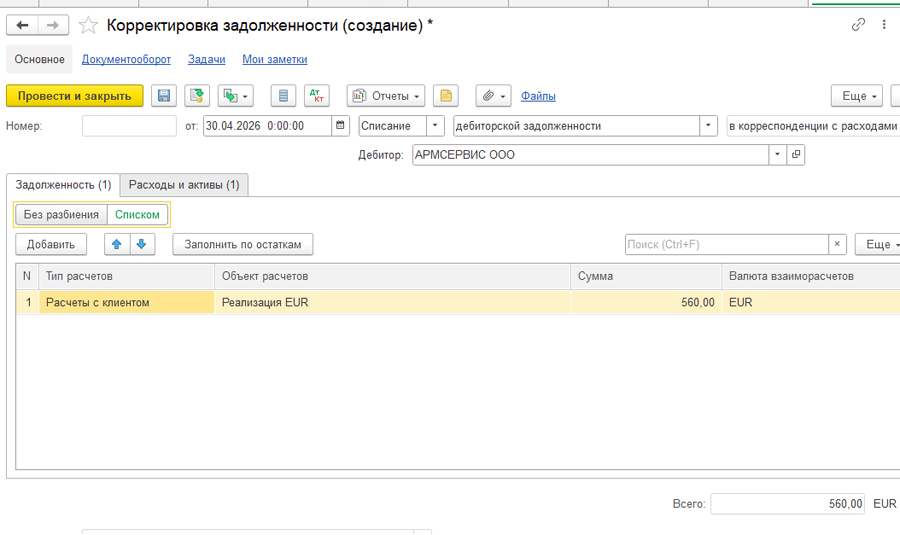
Task: Open calendar picker for the date field
Action: pyautogui.click(x=340, y=126)
